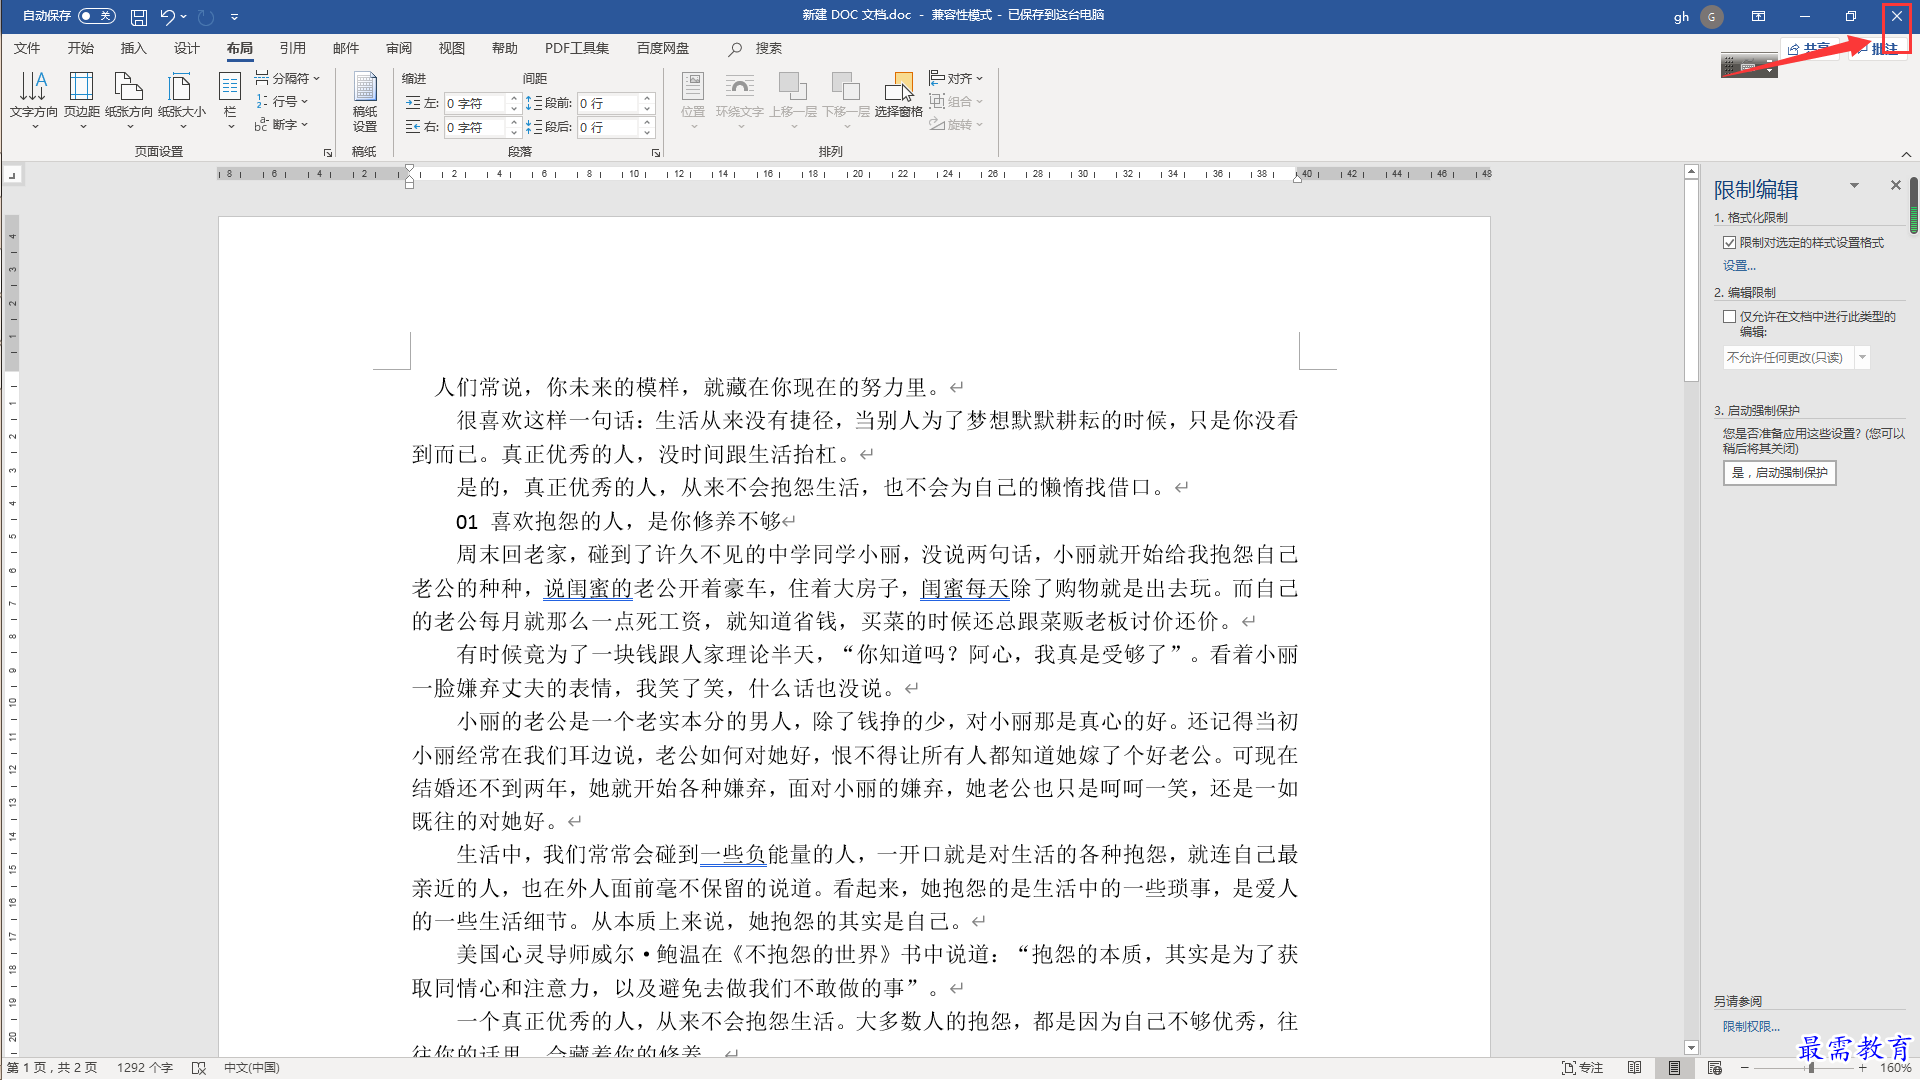1920x1080 pixels.
Task: Click the 批注 comments button
Action: [1877, 49]
